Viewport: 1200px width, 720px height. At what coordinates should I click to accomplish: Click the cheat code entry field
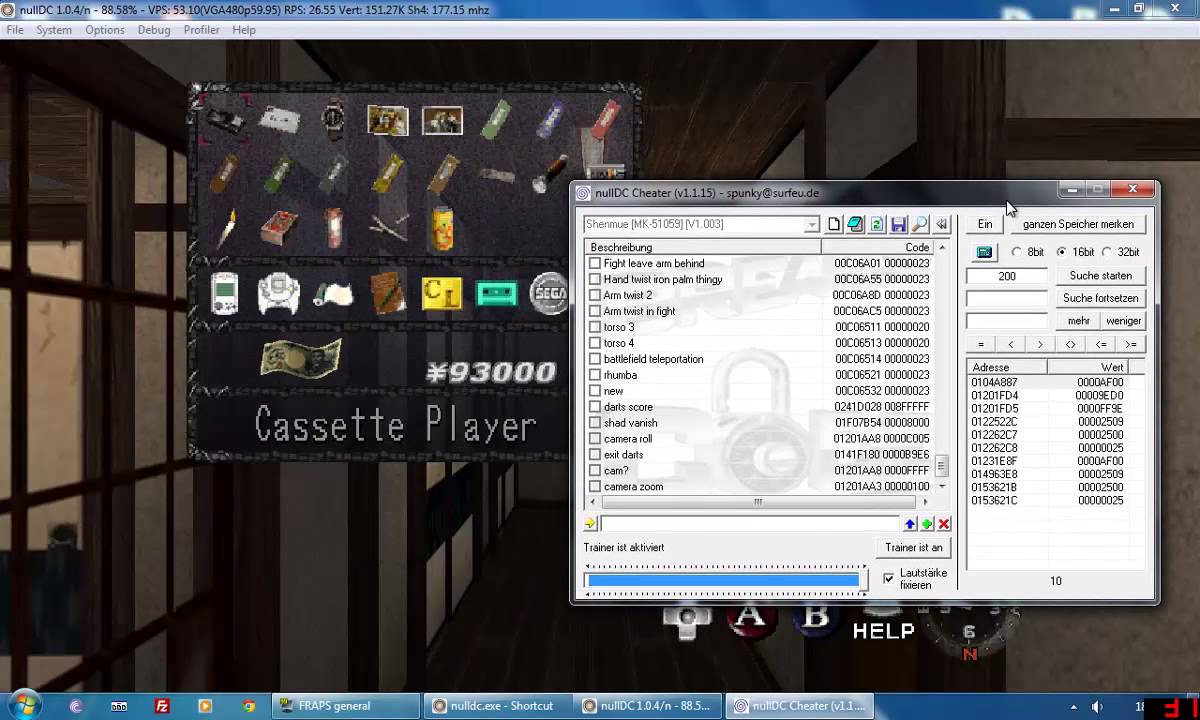[x=750, y=524]
